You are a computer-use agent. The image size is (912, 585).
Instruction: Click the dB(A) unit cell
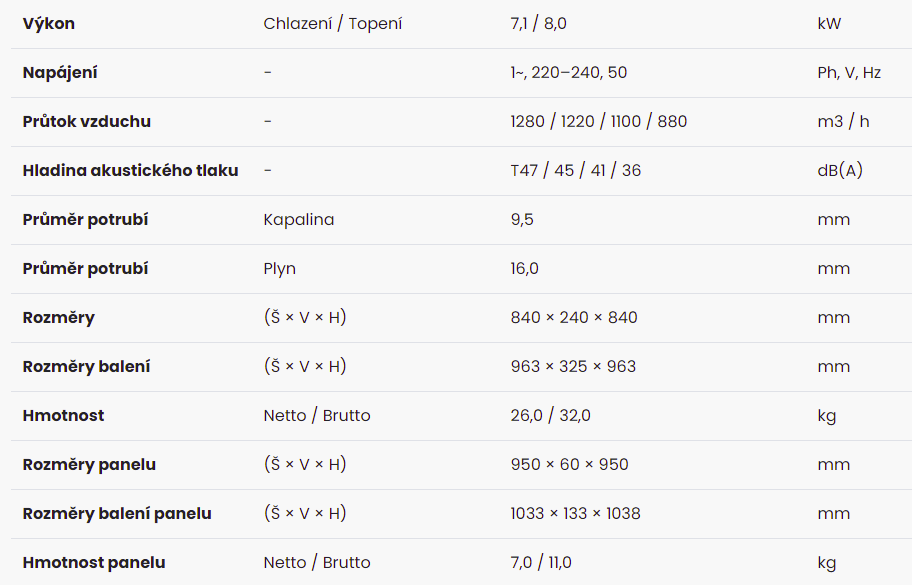click(840, 170)
